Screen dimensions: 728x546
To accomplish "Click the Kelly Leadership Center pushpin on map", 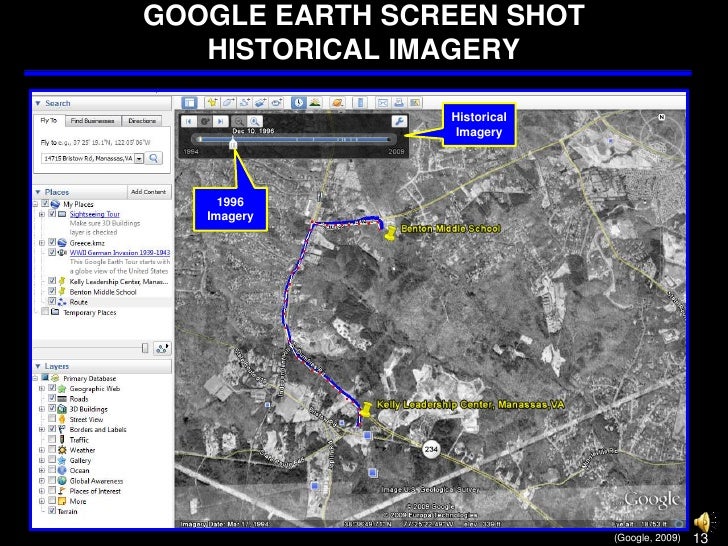I will [x=366, y=409].
